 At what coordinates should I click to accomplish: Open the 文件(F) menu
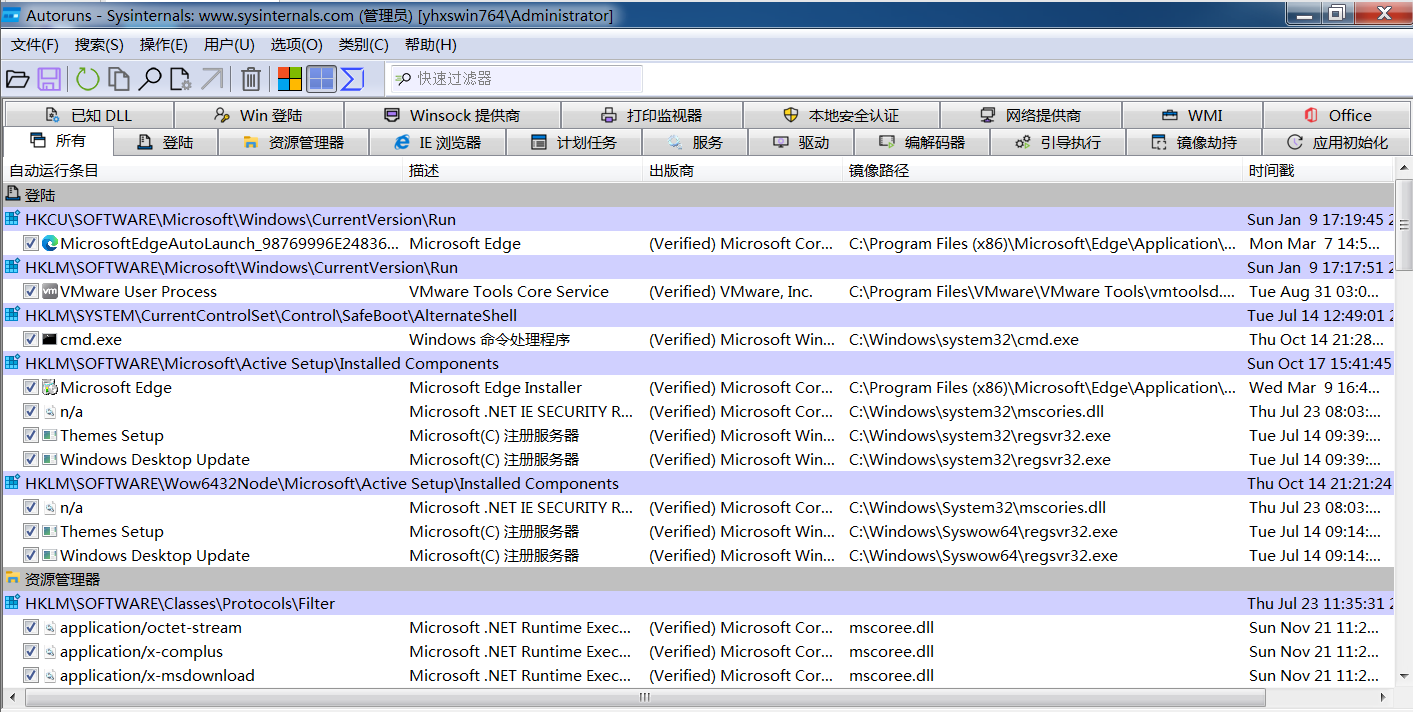pyautogui.click(x=35, y=45)
